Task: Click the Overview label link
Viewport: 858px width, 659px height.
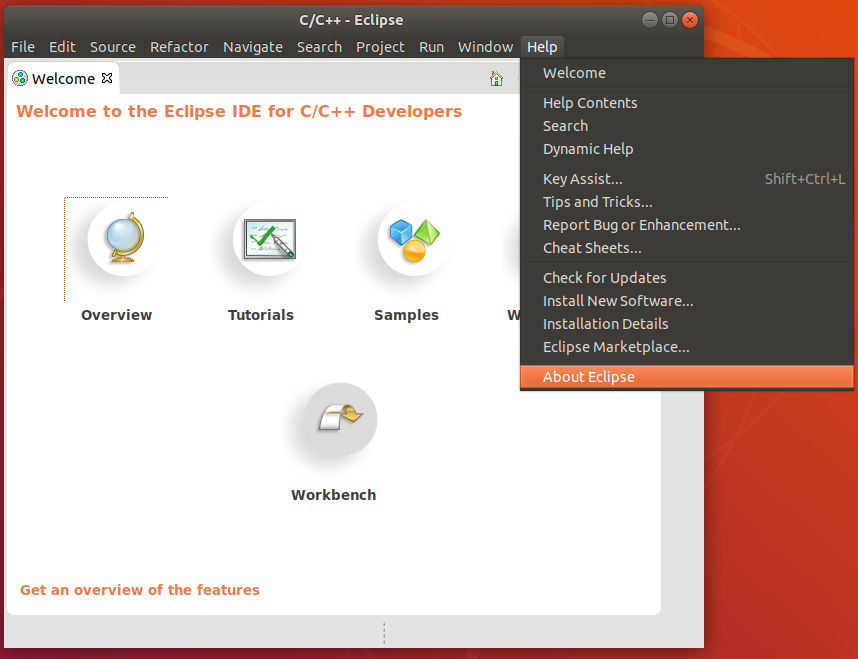Action: coord(117,315)
